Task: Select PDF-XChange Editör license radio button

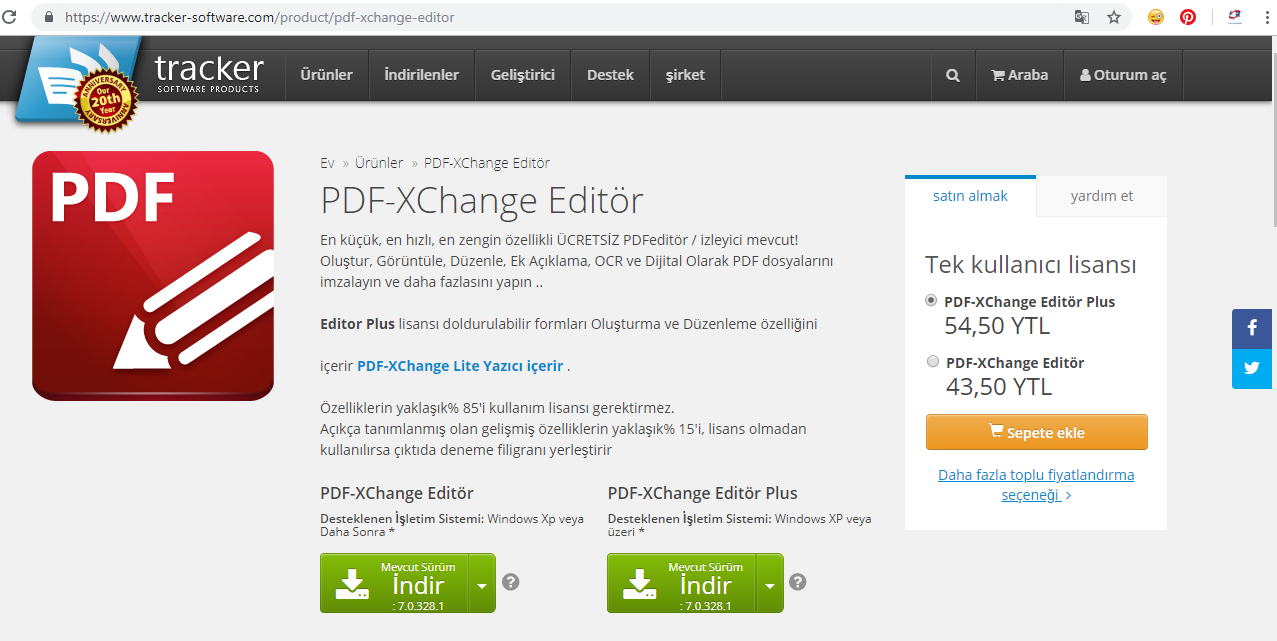Action: (x=933, y=362)
